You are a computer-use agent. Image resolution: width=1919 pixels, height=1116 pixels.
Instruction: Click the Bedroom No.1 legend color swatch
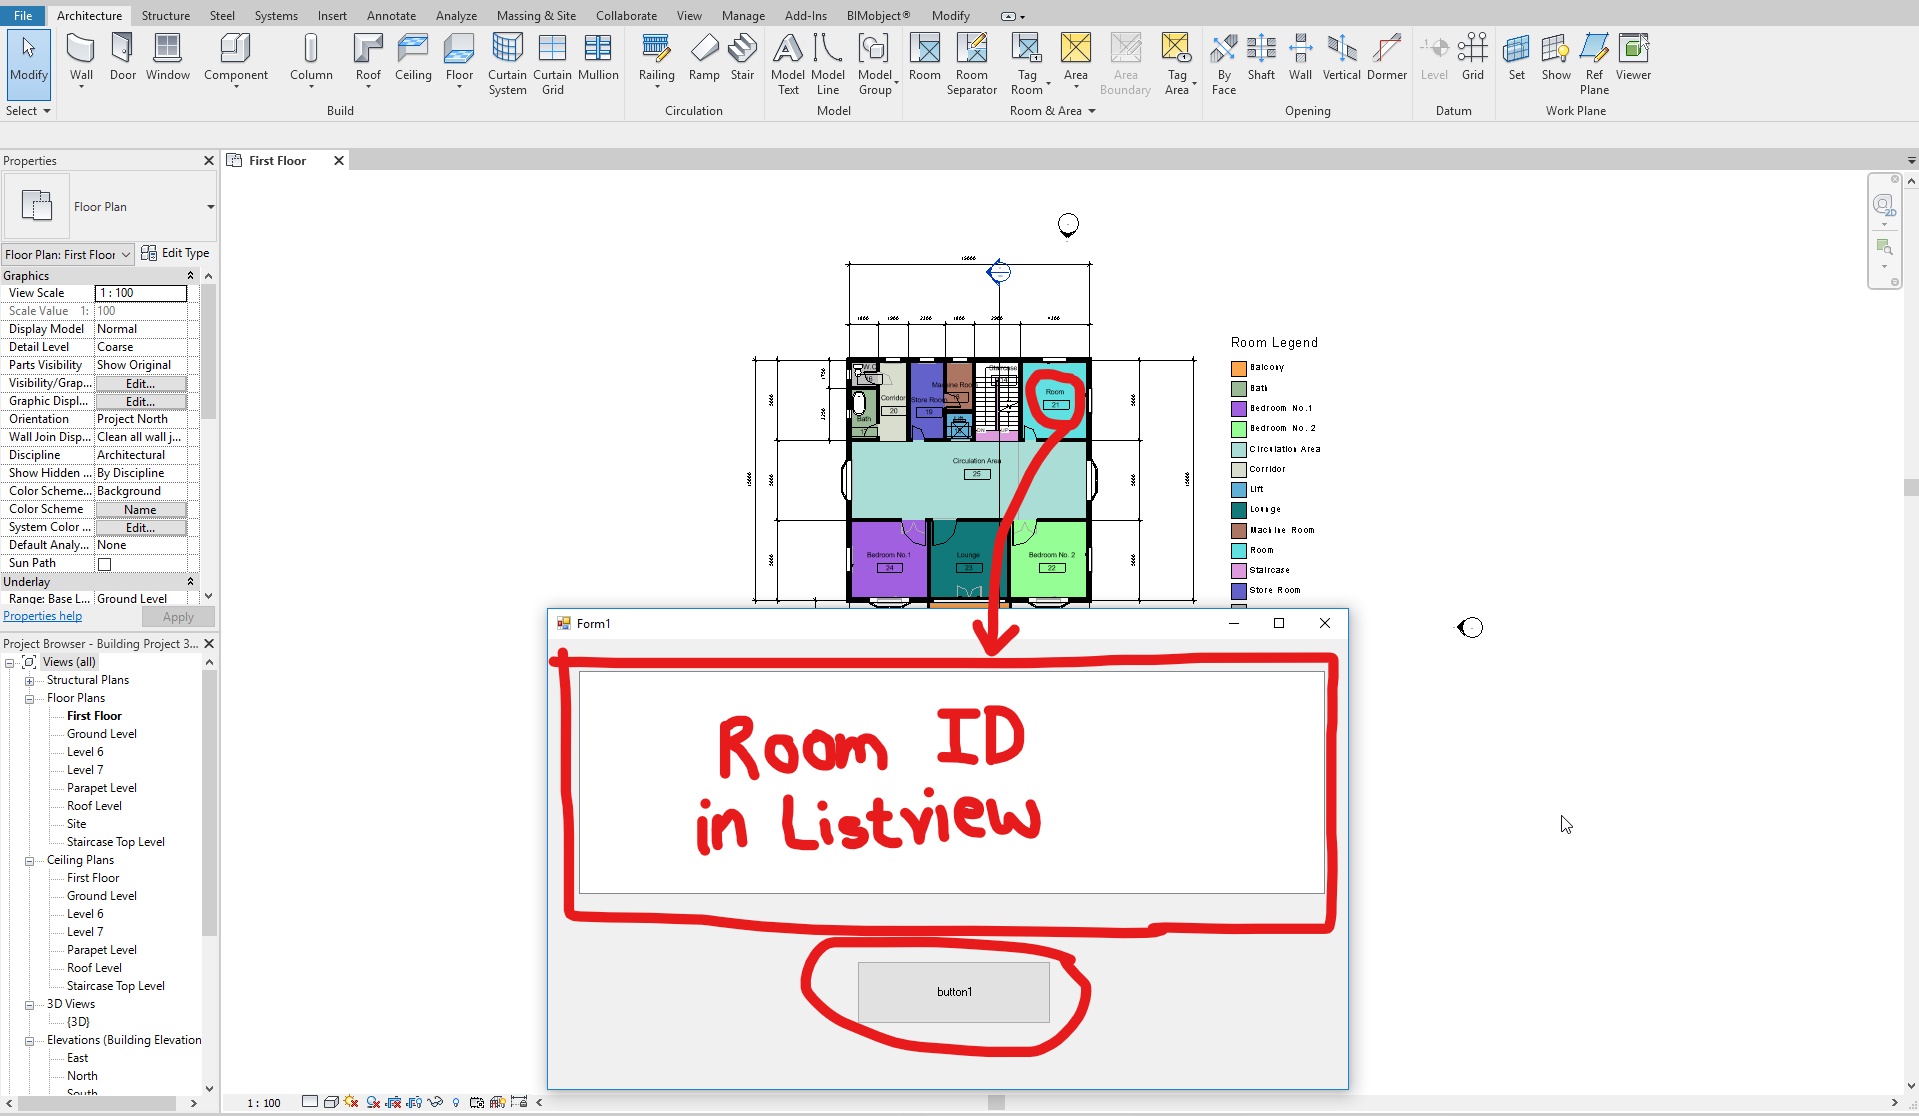click(1238, 408)
